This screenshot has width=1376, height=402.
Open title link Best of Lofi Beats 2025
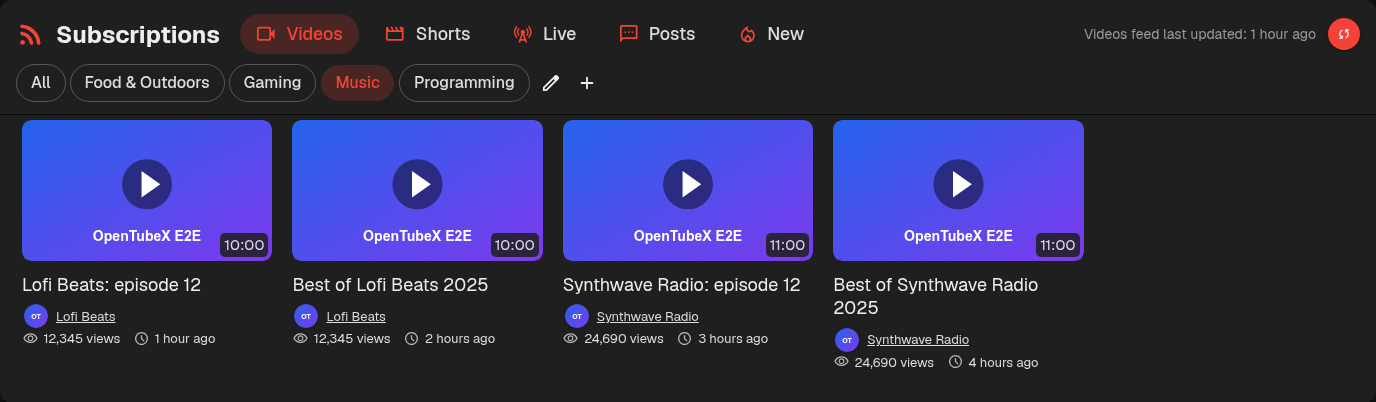390,285
